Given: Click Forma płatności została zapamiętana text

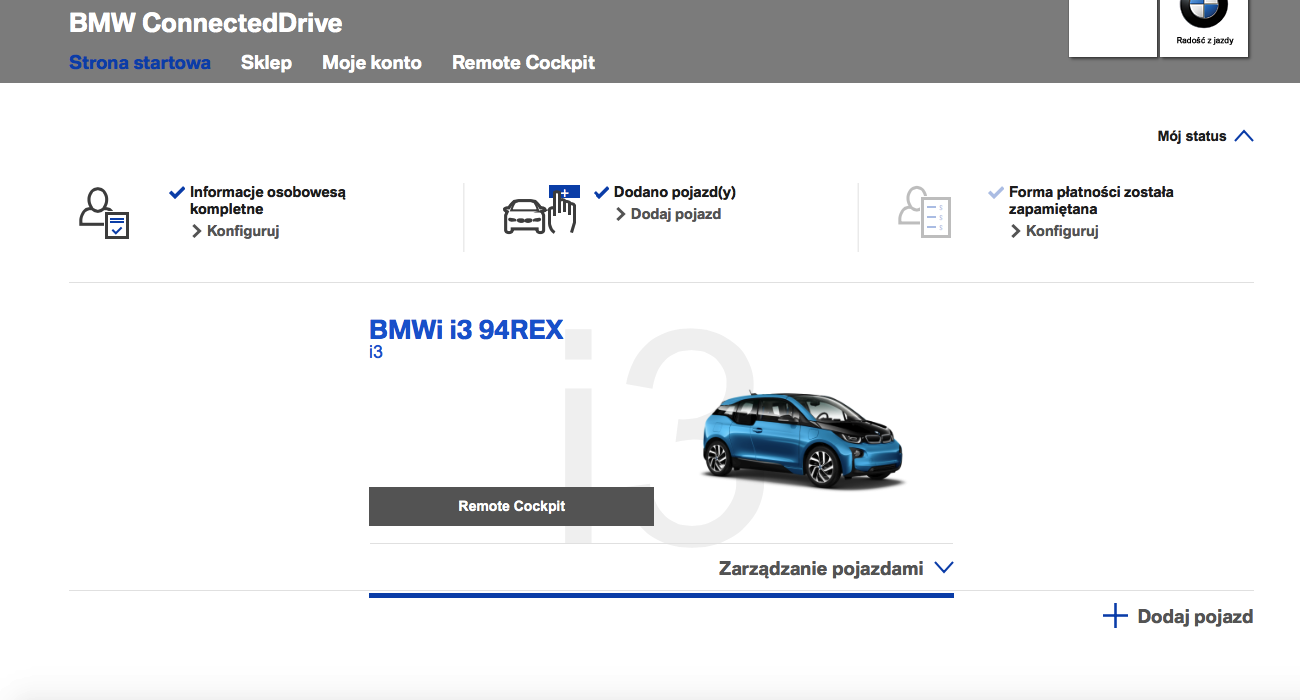Looking at the screenshot, I should click(x=1091, y=200).
